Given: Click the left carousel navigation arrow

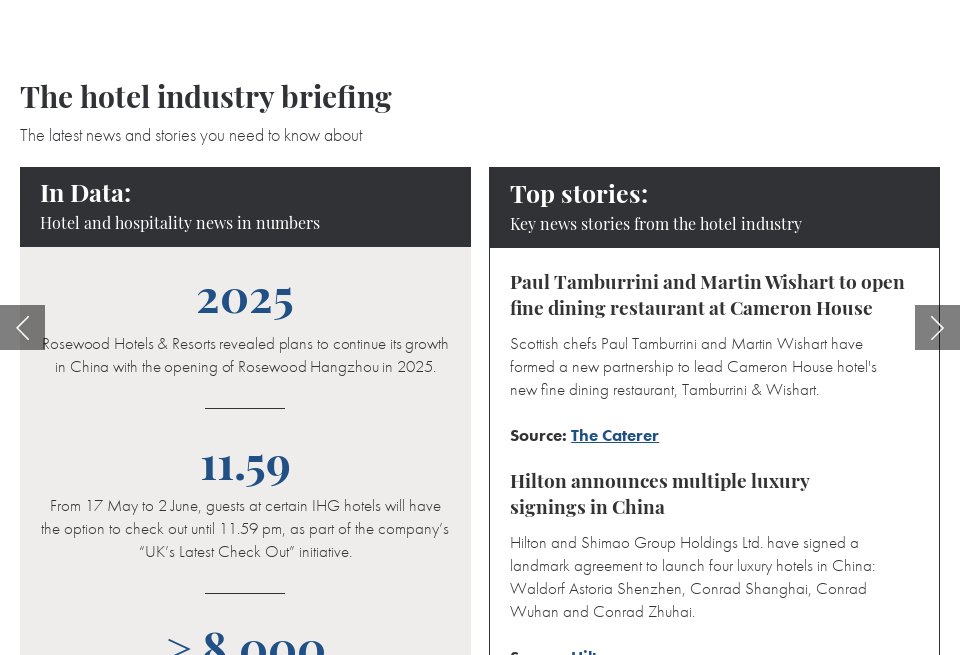Looking at the screenshot, I should click(x=22, y=327).
